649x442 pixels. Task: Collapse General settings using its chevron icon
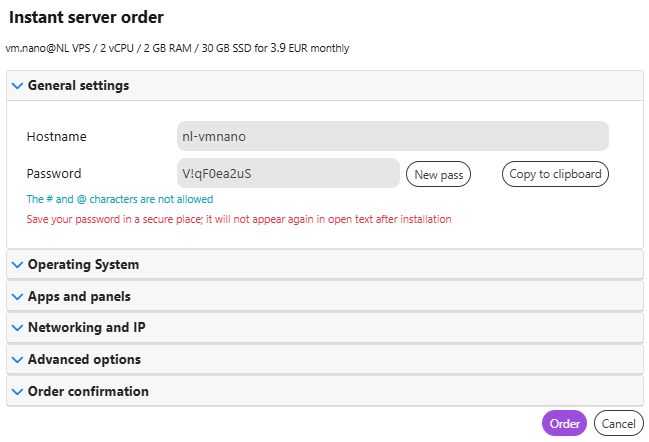pos(17,86)
